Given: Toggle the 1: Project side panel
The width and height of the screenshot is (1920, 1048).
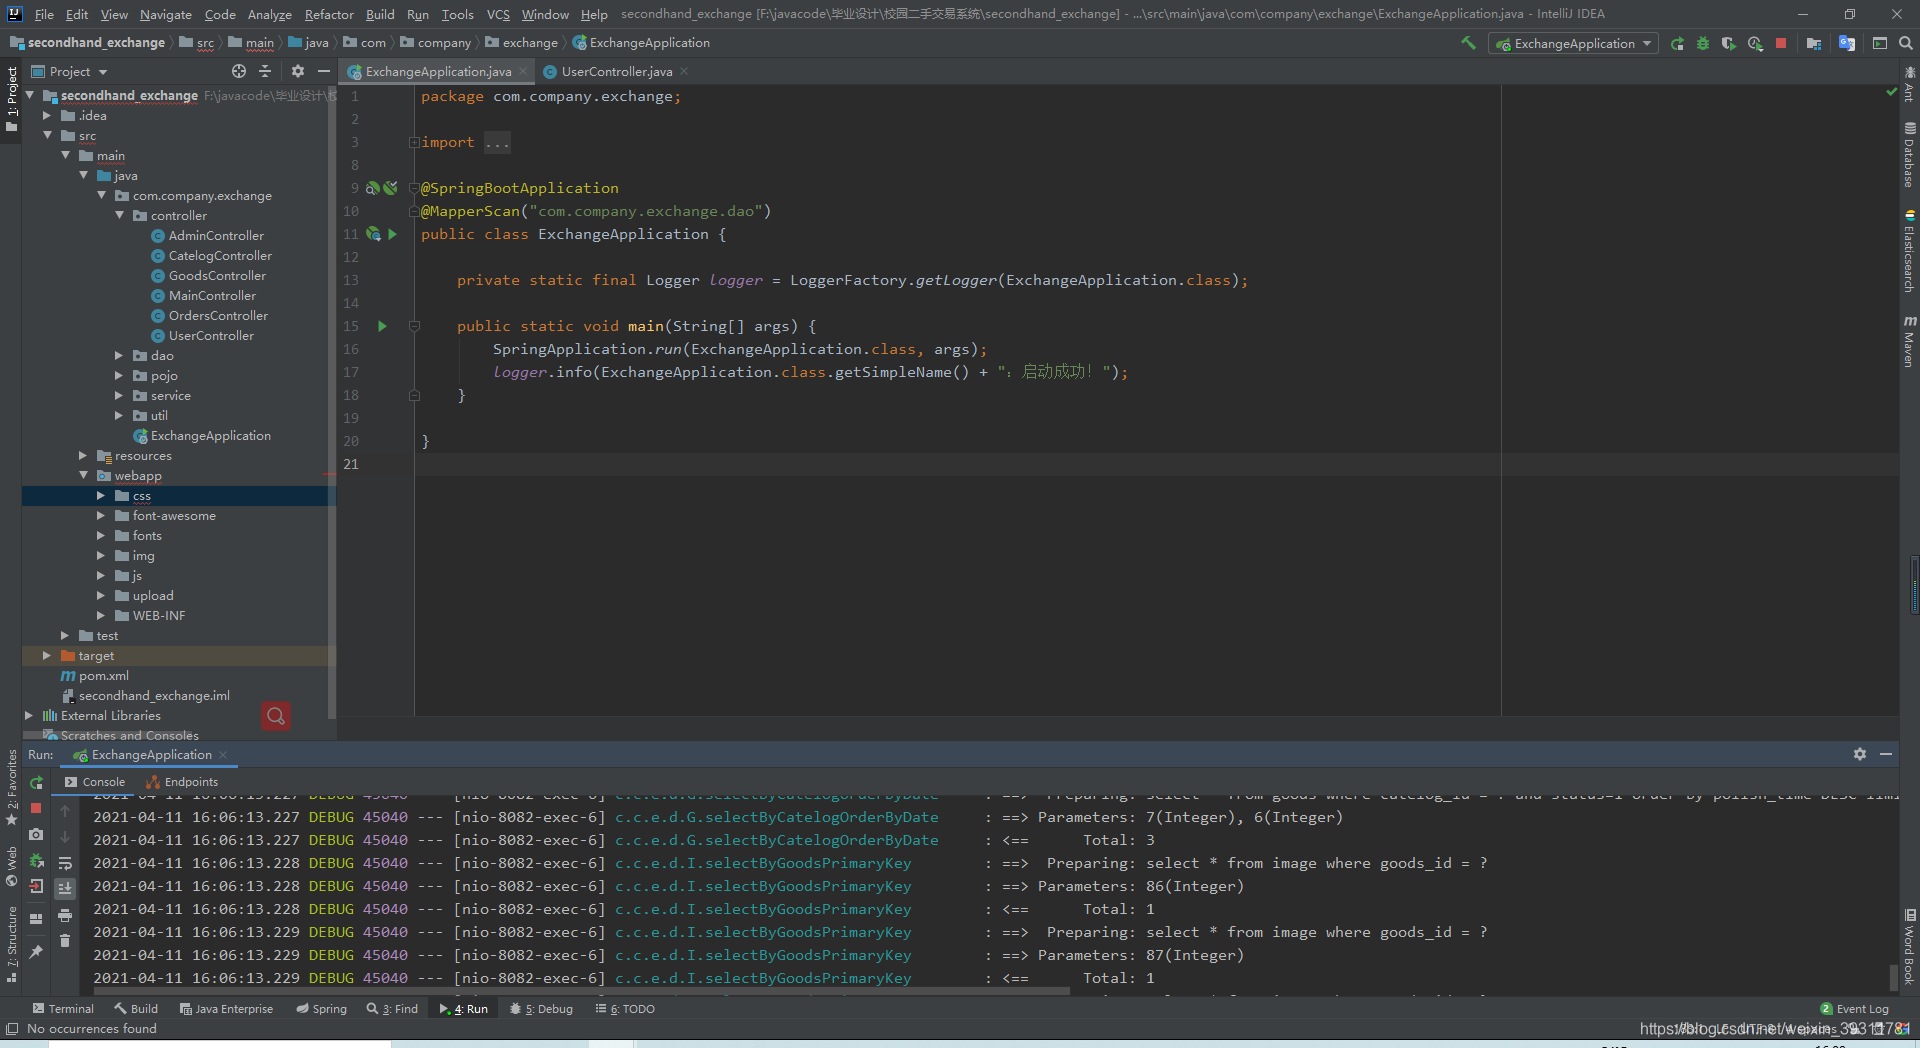Looking at the screenshot, I should (x=11, y=98).
